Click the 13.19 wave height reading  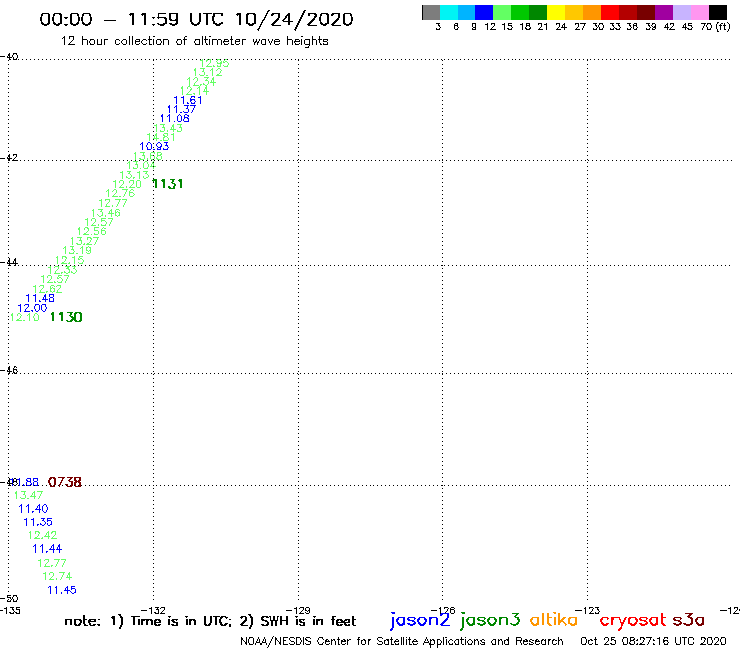(x=77, y=251)
